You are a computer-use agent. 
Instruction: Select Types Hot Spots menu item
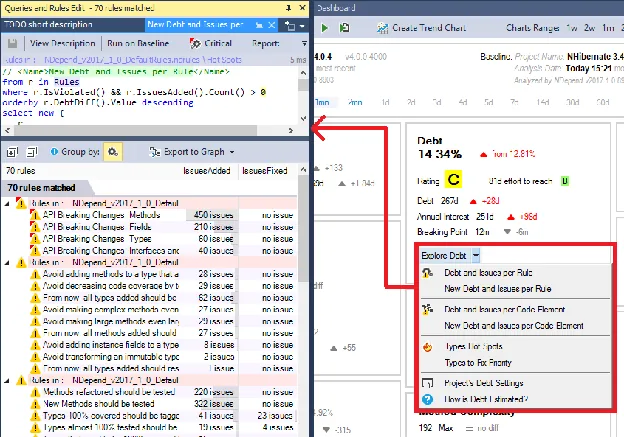coord(473,347)
